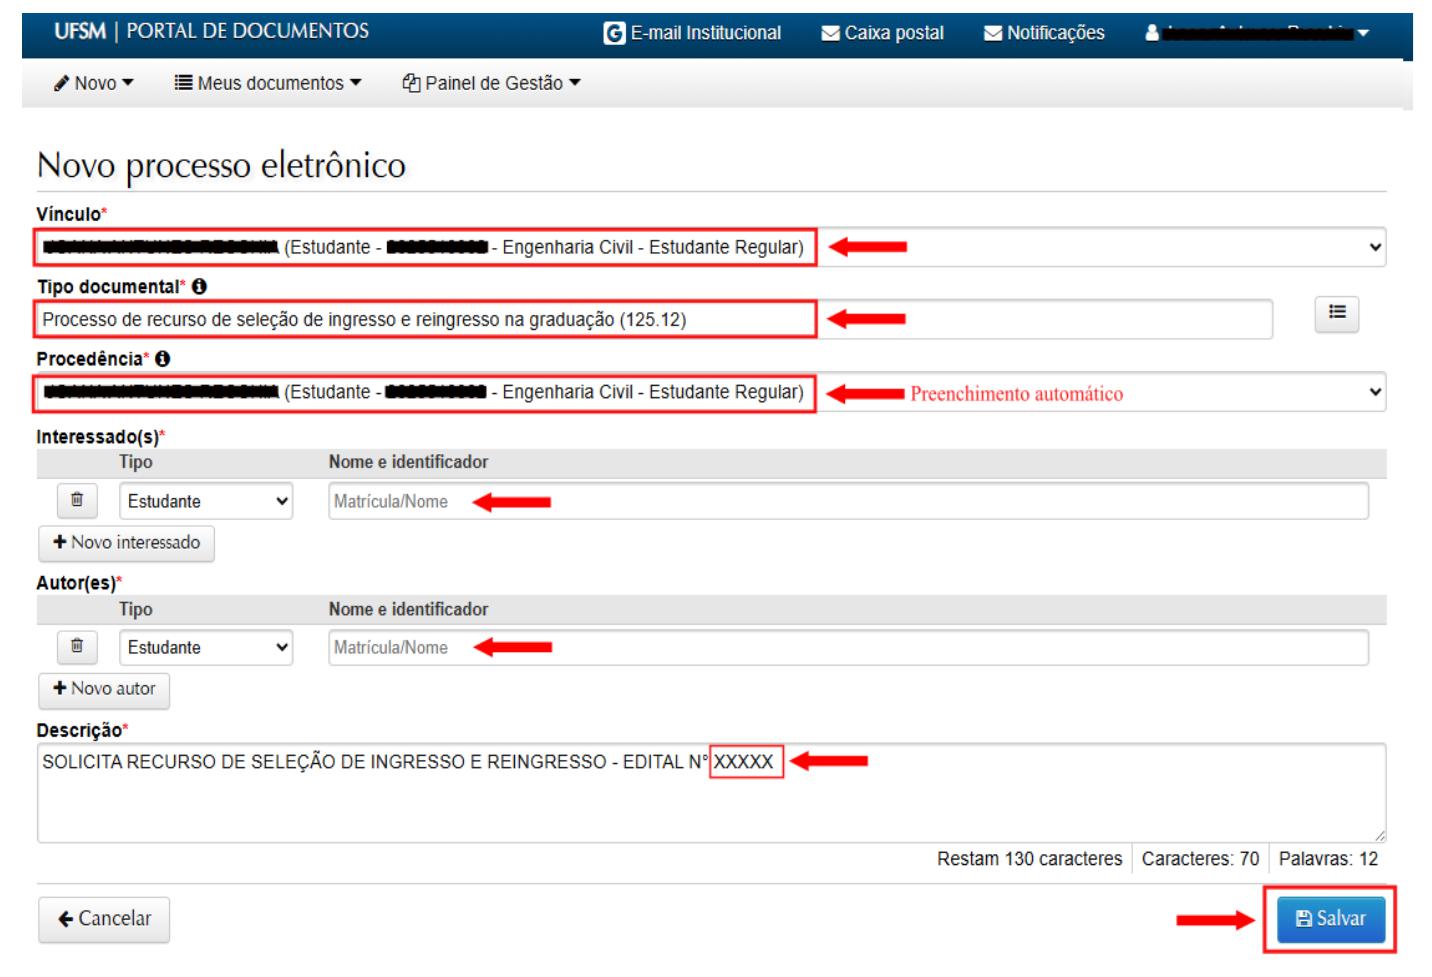This screenshot has width=1432, height=977.
Task: Open the Novo menu
Action: tap(94, 83)
